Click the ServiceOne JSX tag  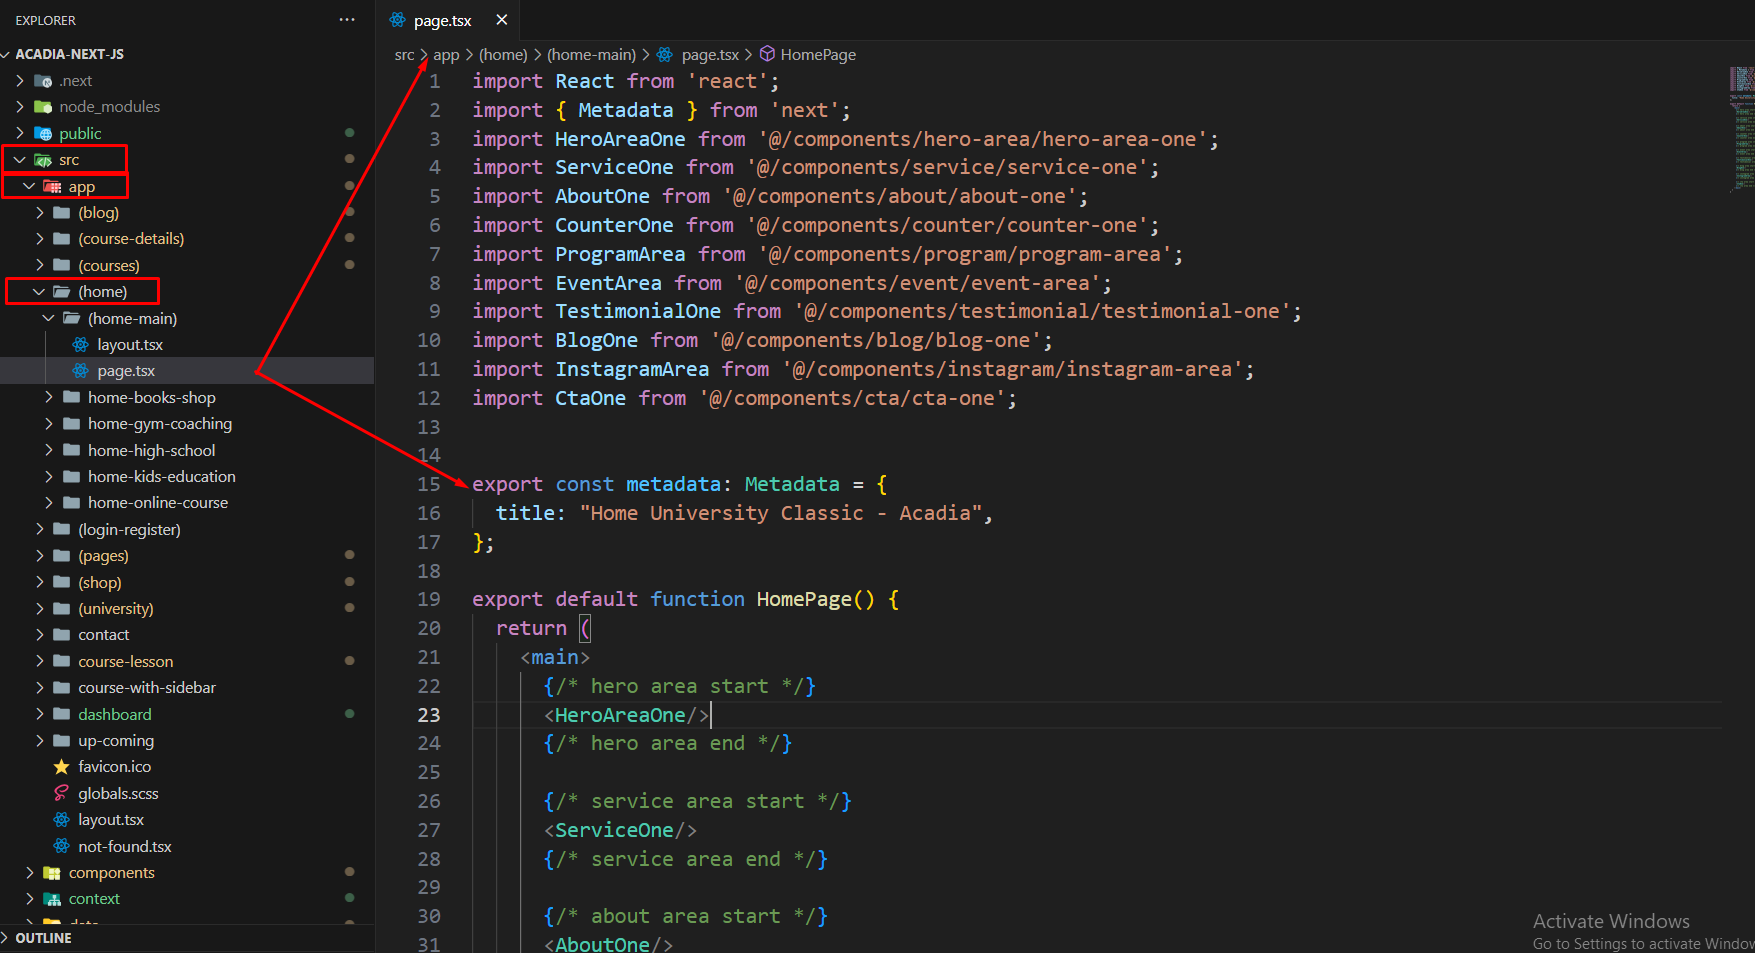click(x=614, y=830)
